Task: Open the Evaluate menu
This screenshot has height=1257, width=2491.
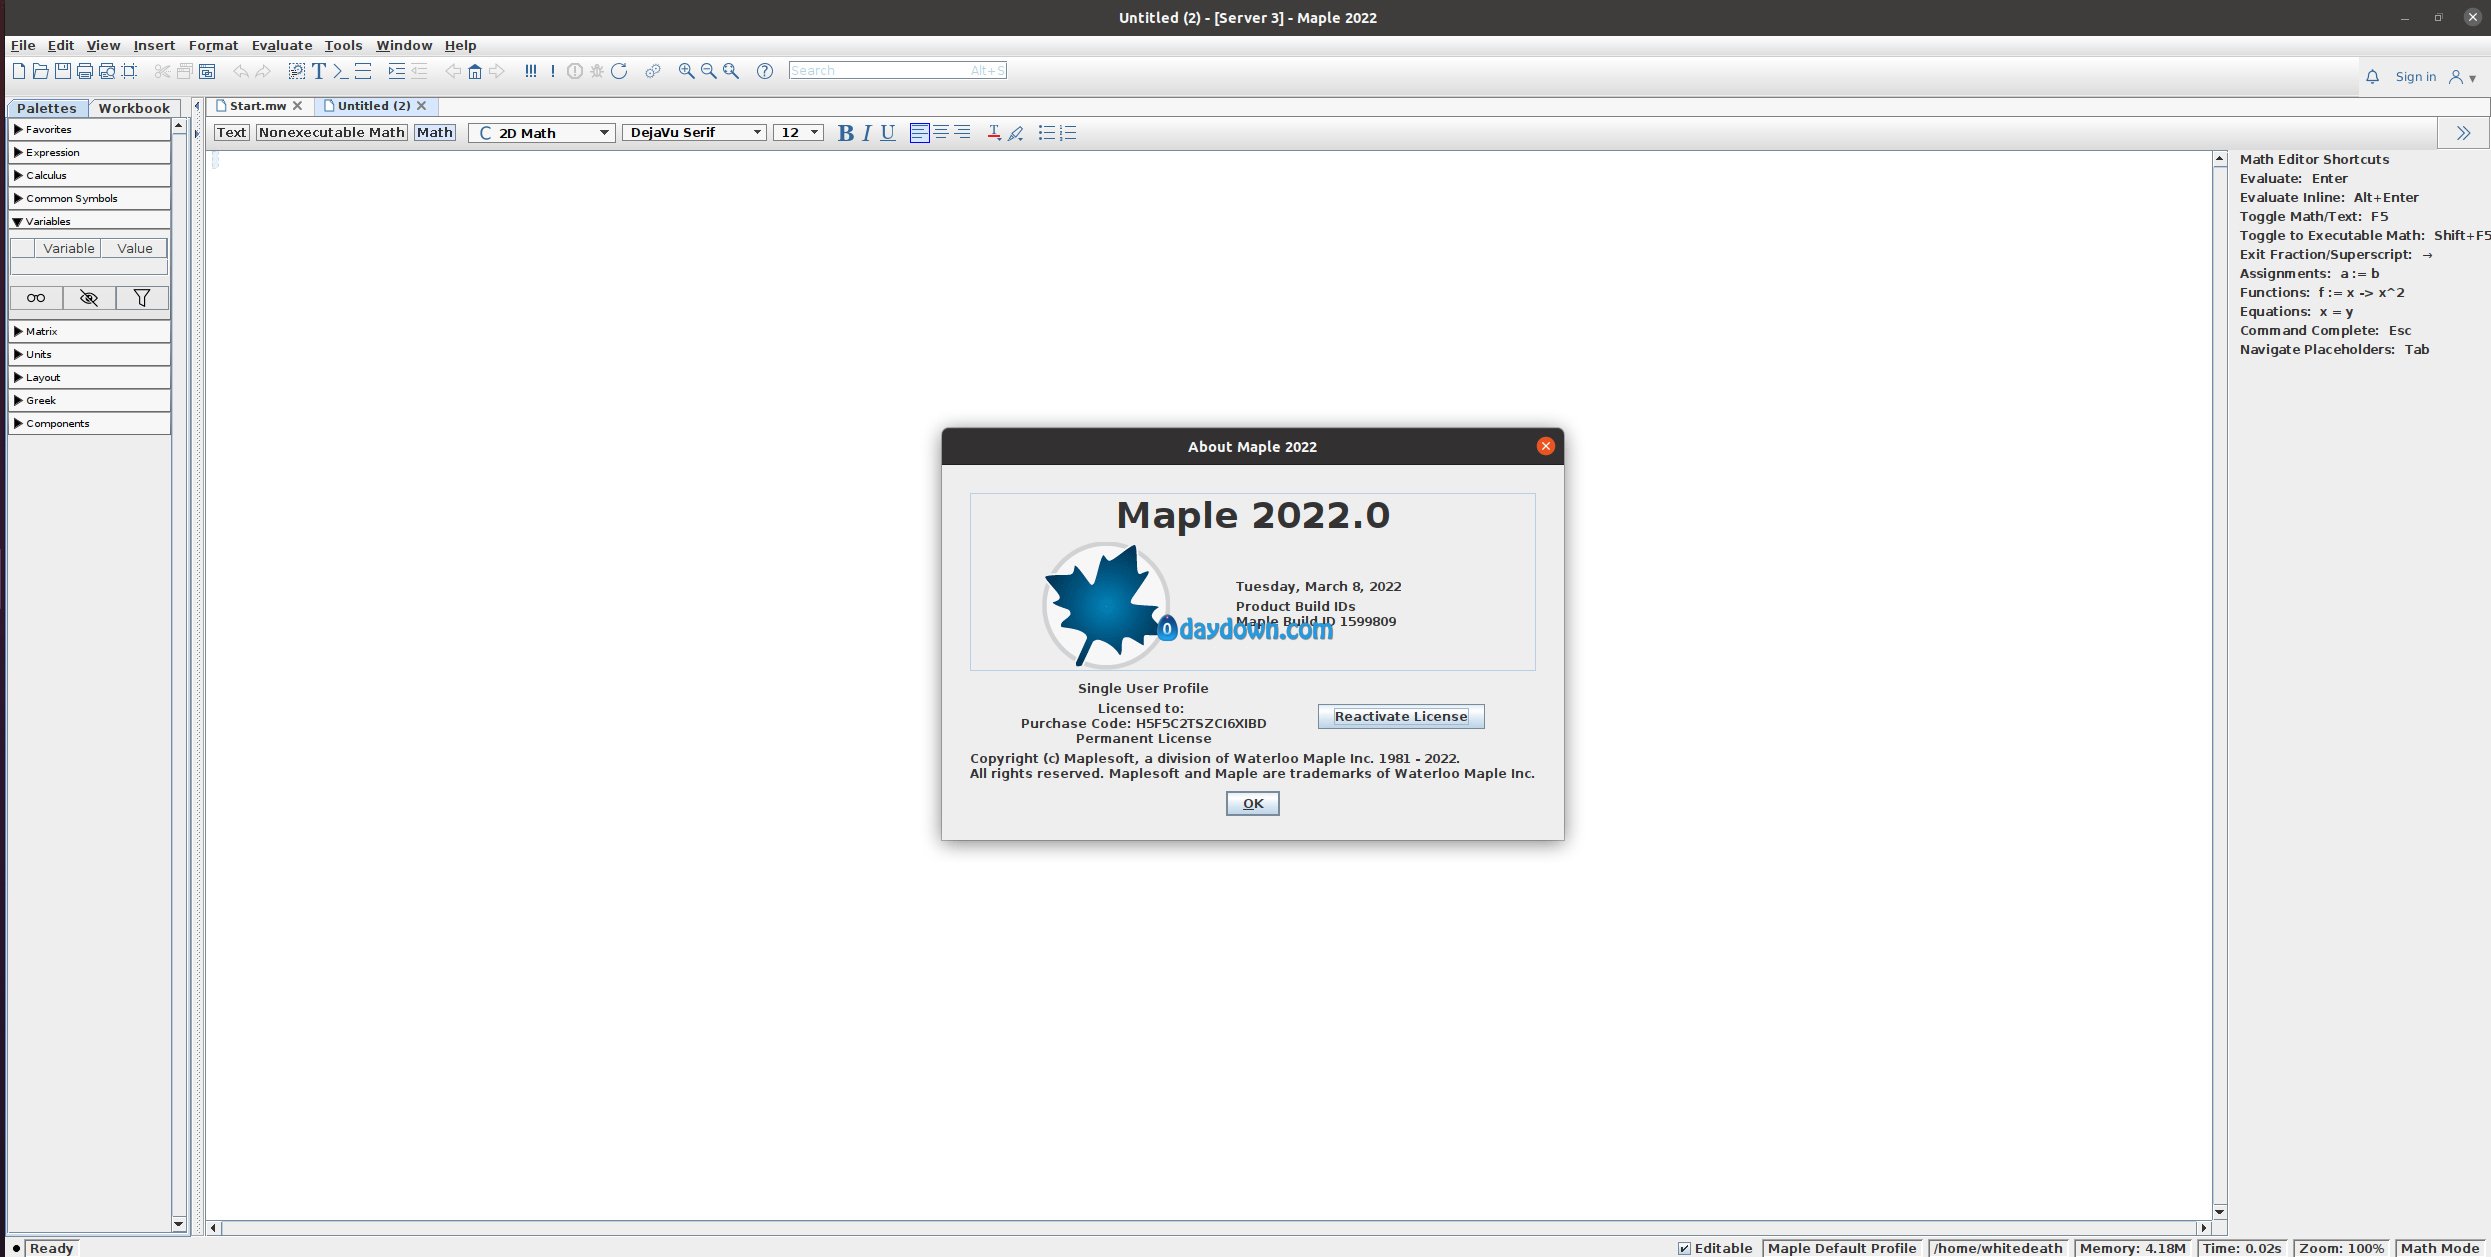Action: [x=281, y=46]
